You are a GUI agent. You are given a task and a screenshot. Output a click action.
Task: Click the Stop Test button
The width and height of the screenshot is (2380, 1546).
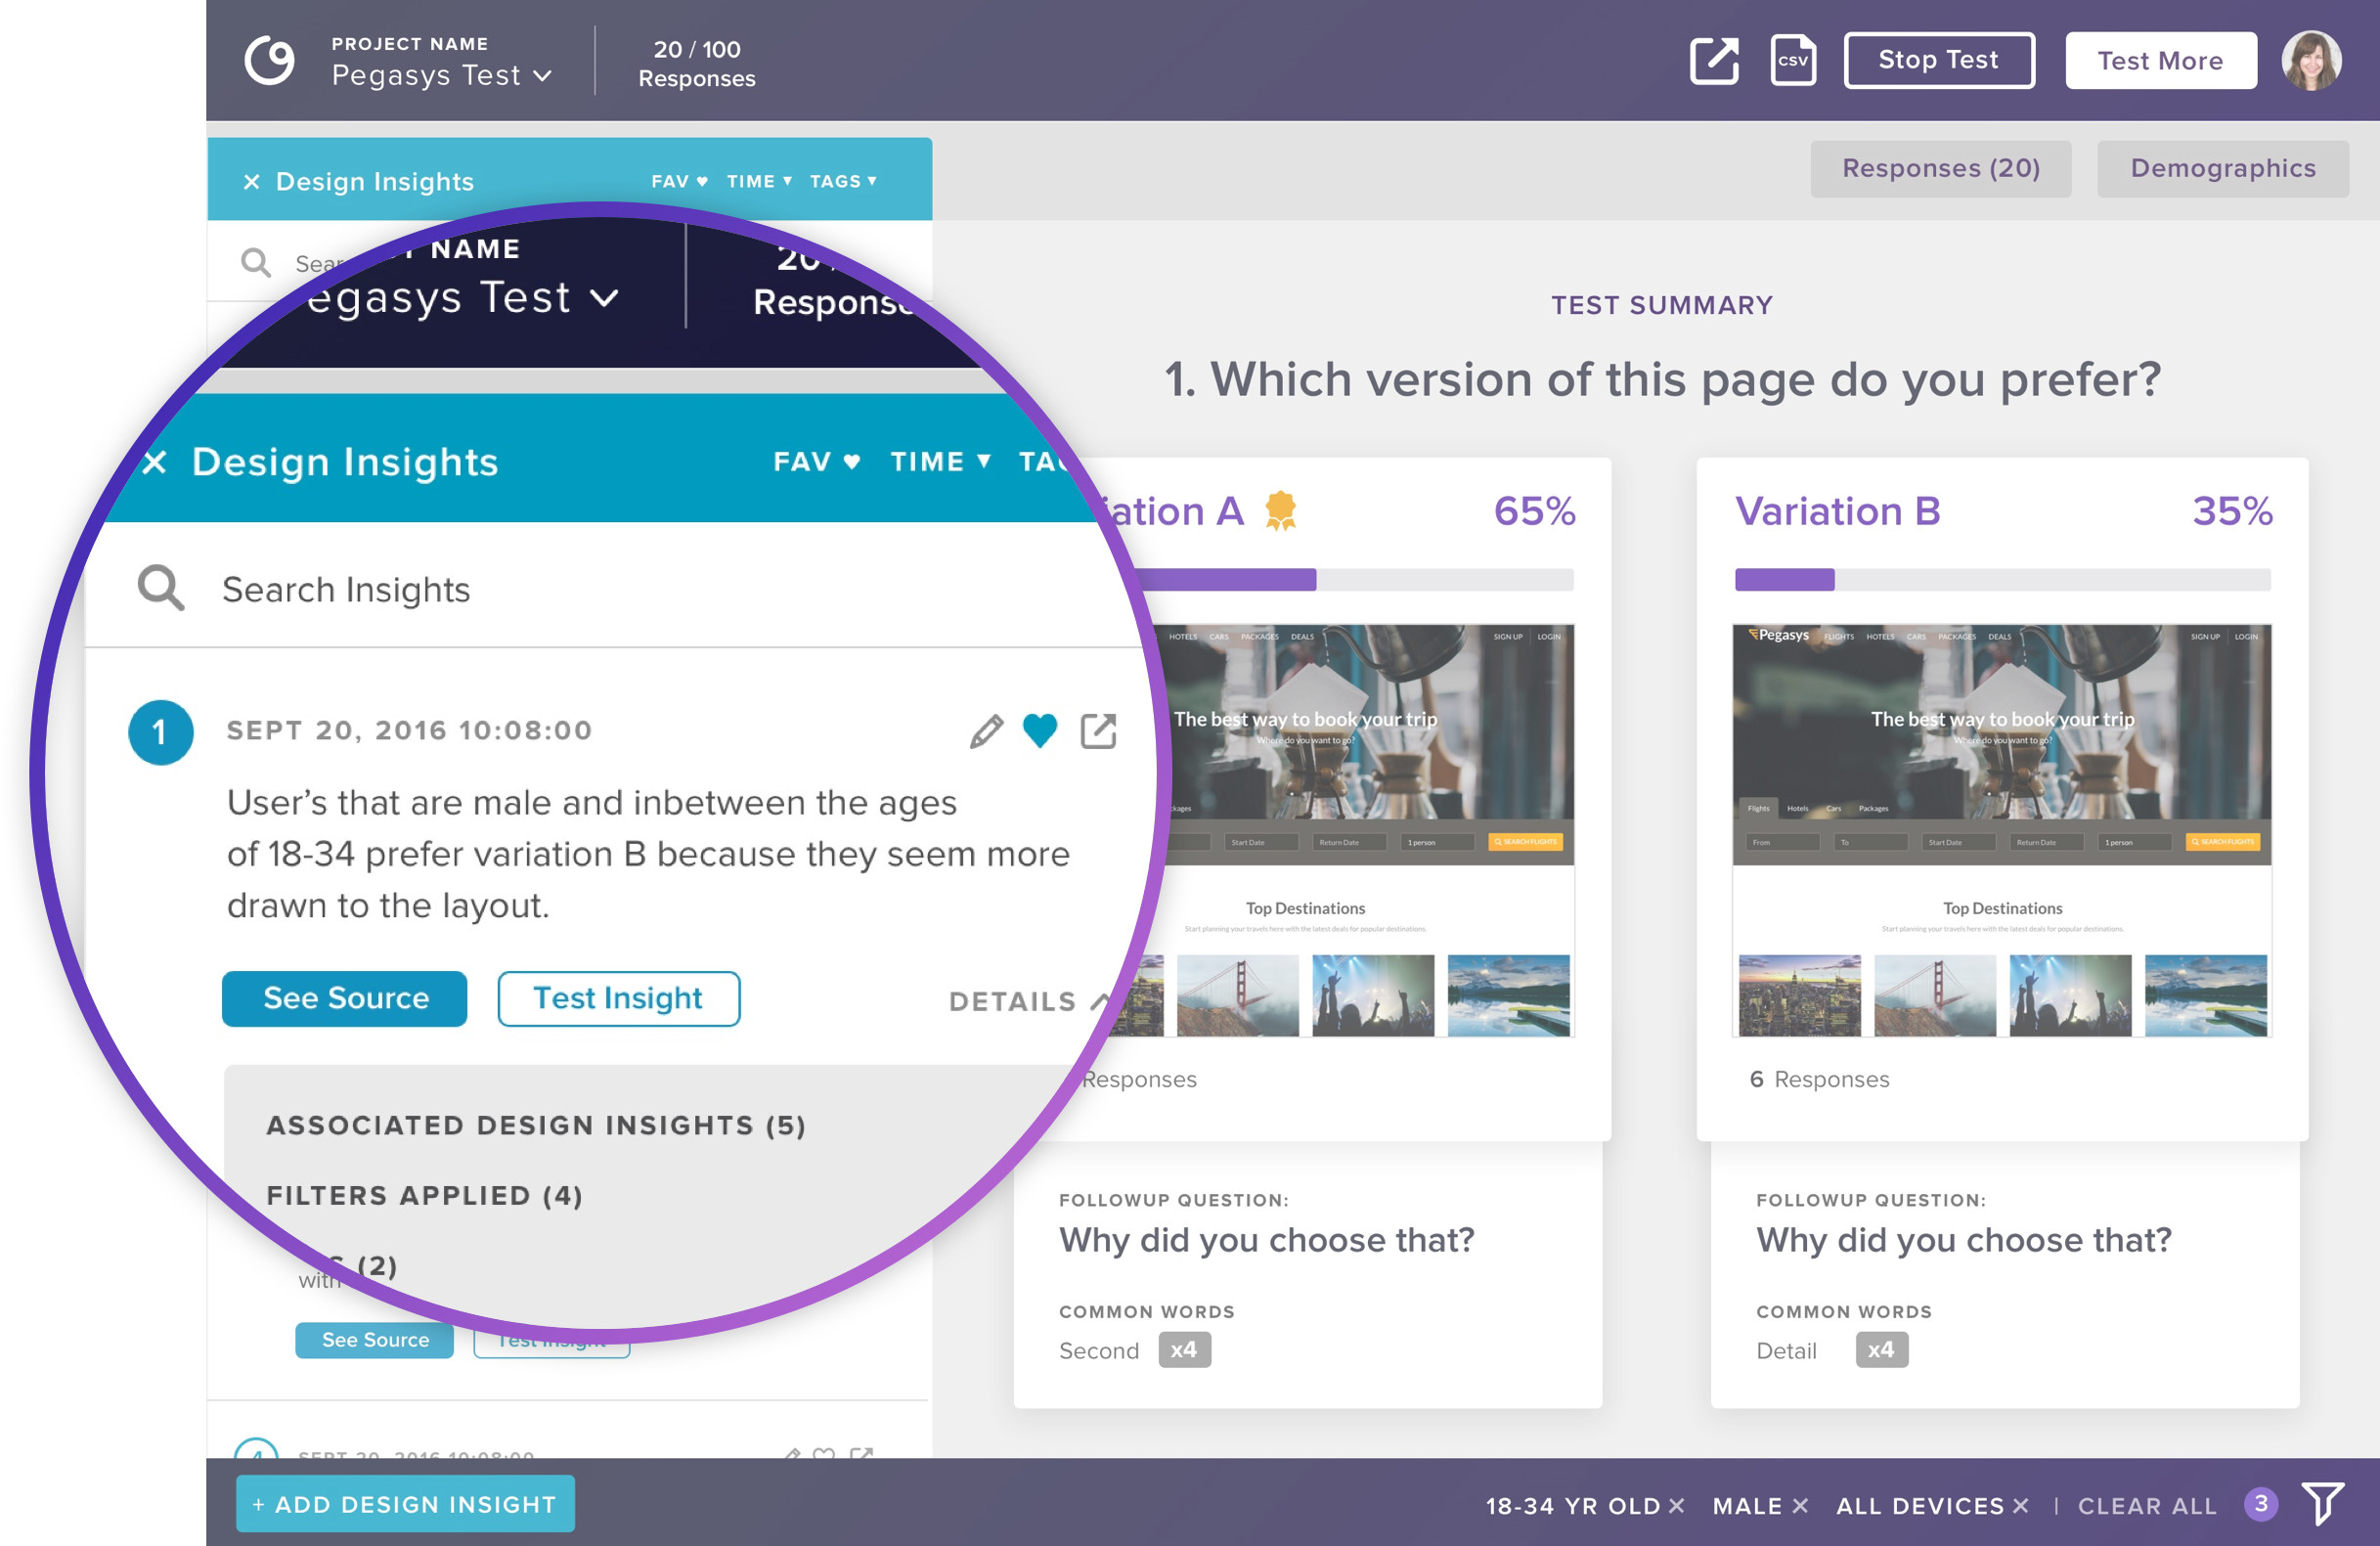point(1938,60)
